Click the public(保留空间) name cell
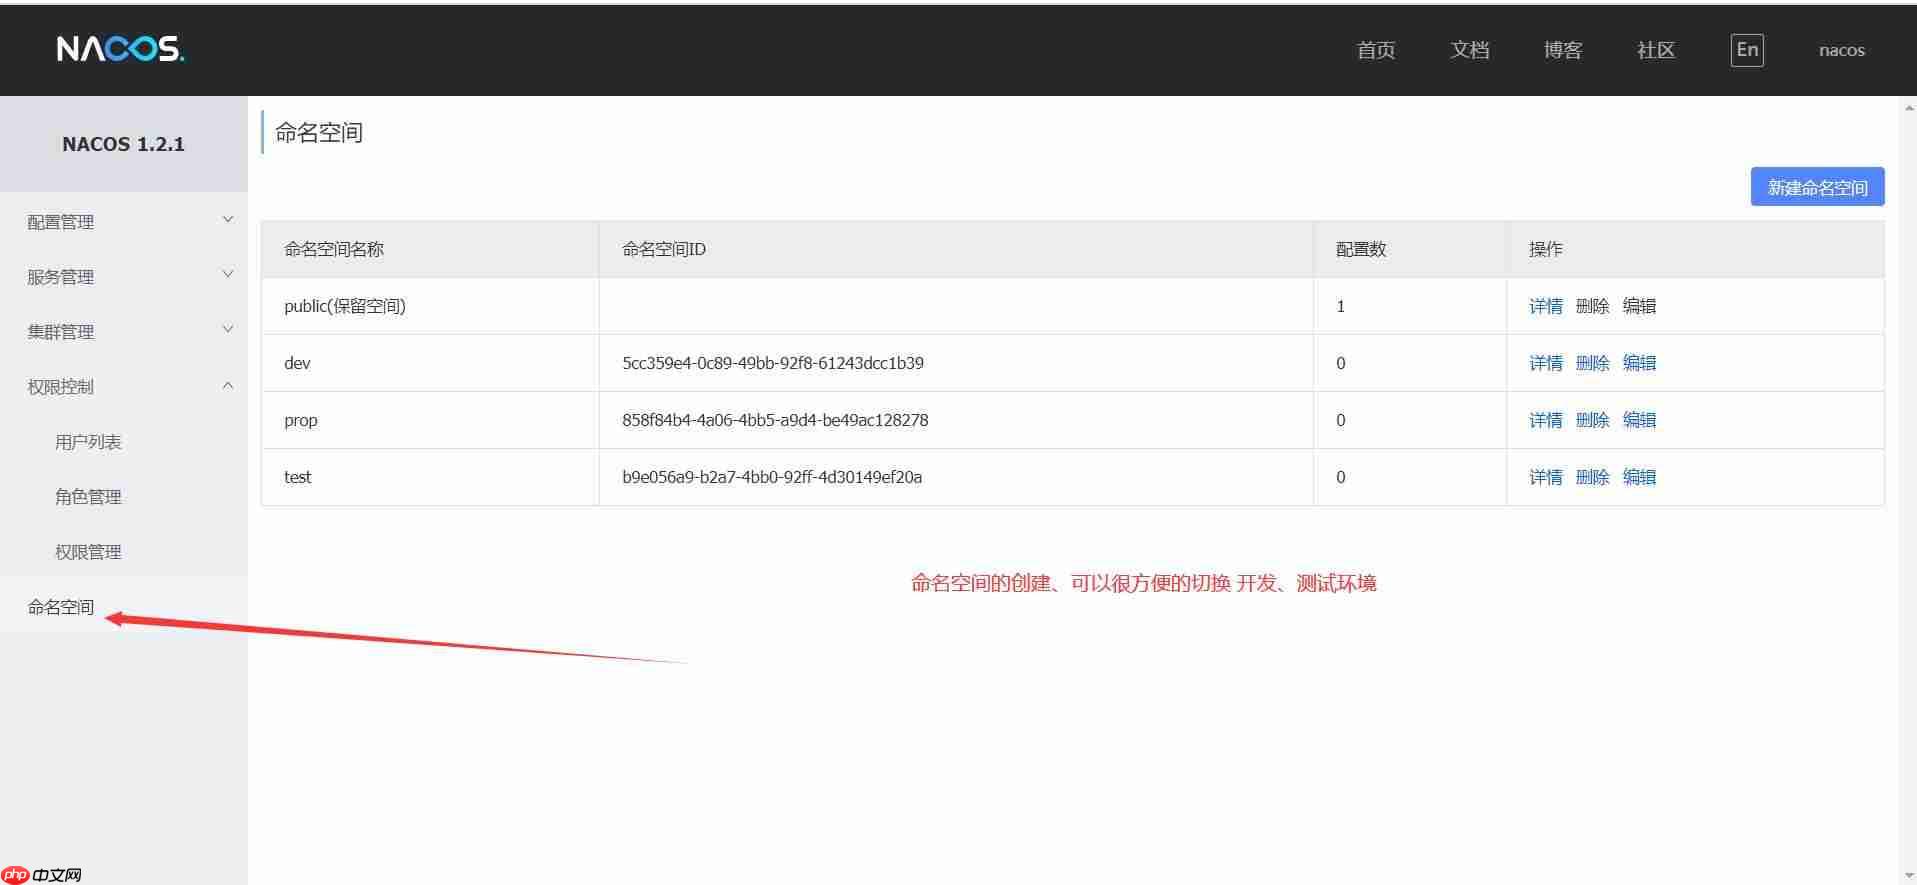1917x885 pixels. [430, 306]
